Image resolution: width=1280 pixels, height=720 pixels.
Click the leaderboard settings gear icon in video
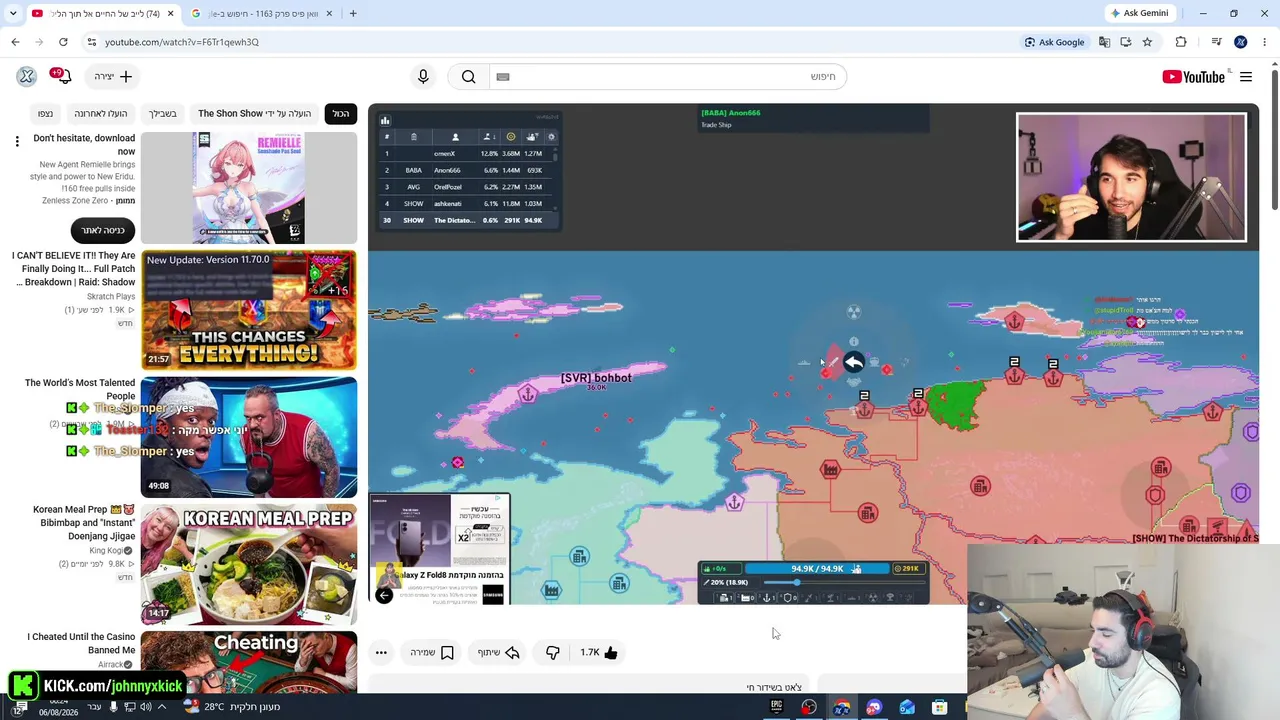click(x=551, y=137)
